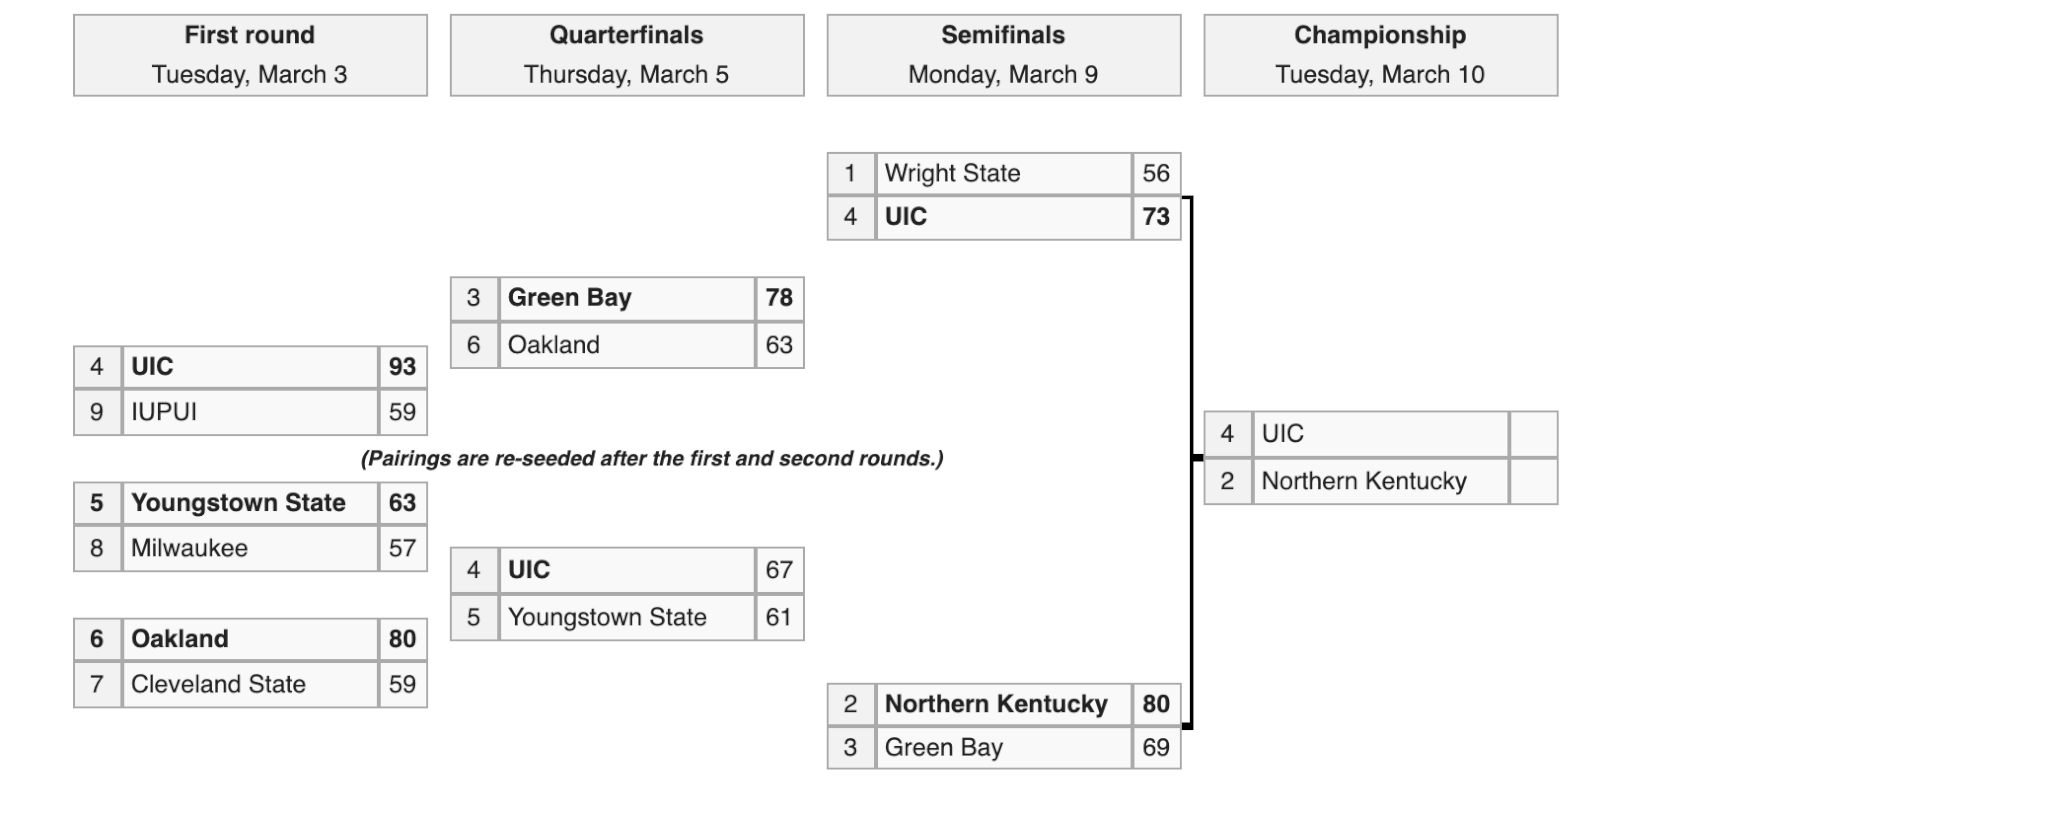Select the Championship Tuesday, March 10 header
The width and height of the screenshot is (2048, 813).
tap(1381, 55)
